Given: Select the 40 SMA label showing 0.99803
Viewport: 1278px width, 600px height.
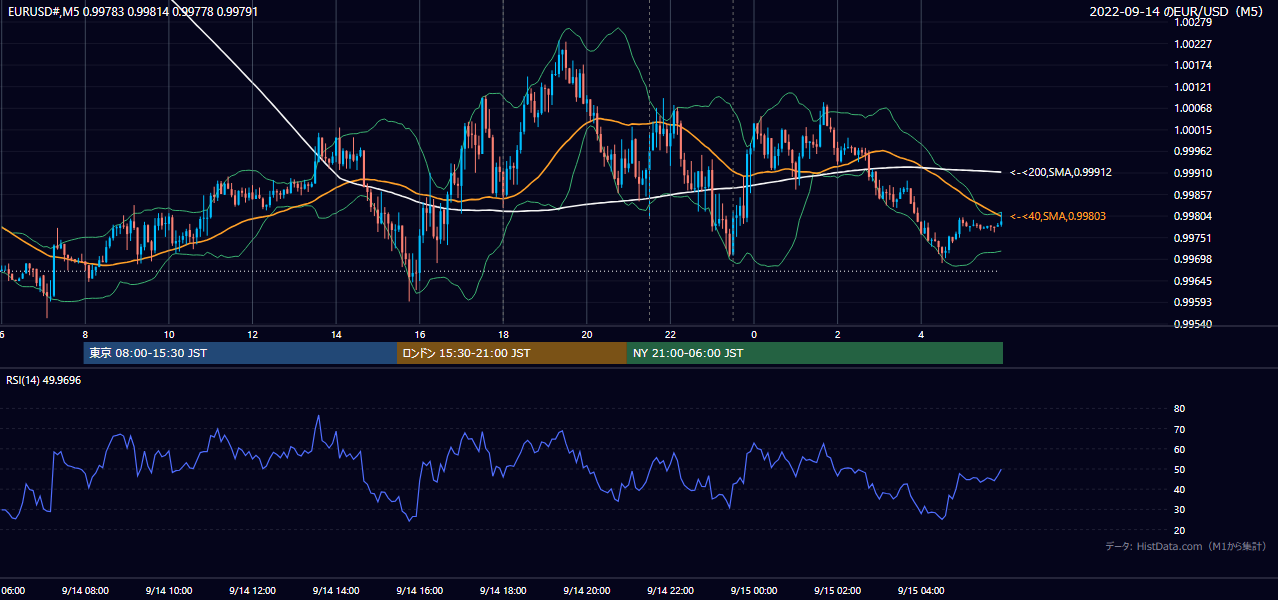Looking at the screenshot, I should pyautogui.click(x=1058, y=216).
